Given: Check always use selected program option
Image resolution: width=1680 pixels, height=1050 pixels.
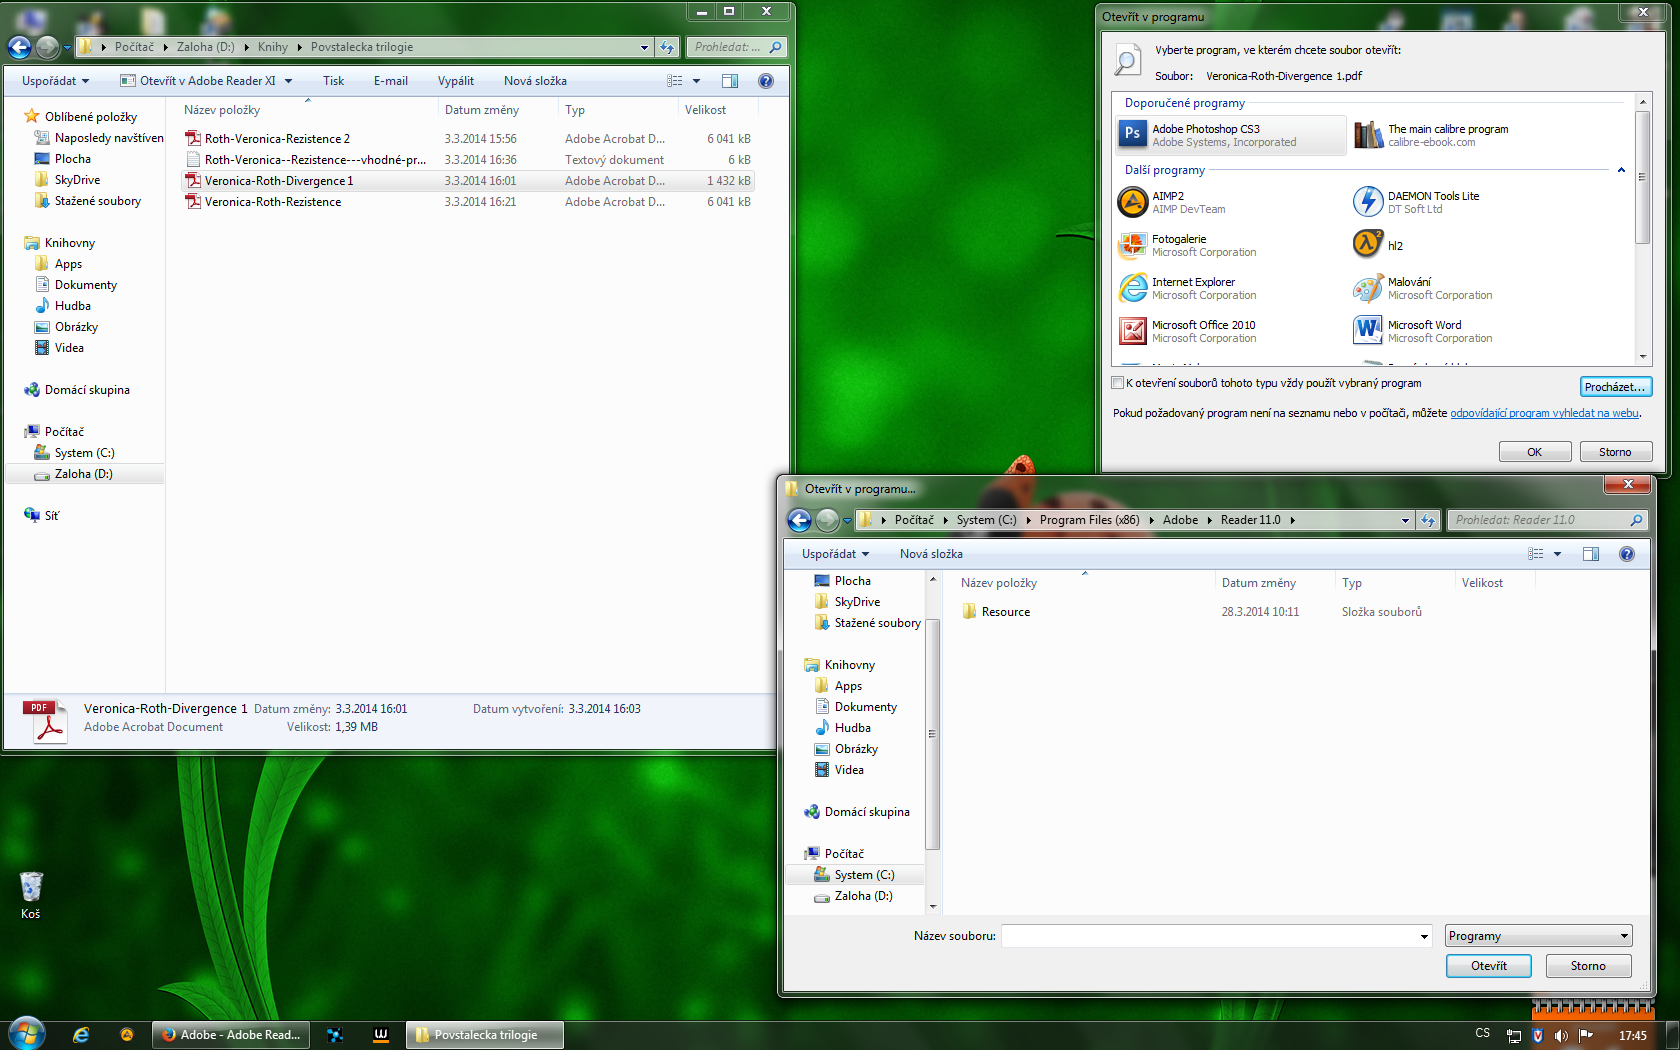Looking at the screenshot, I should point(1118,383).
